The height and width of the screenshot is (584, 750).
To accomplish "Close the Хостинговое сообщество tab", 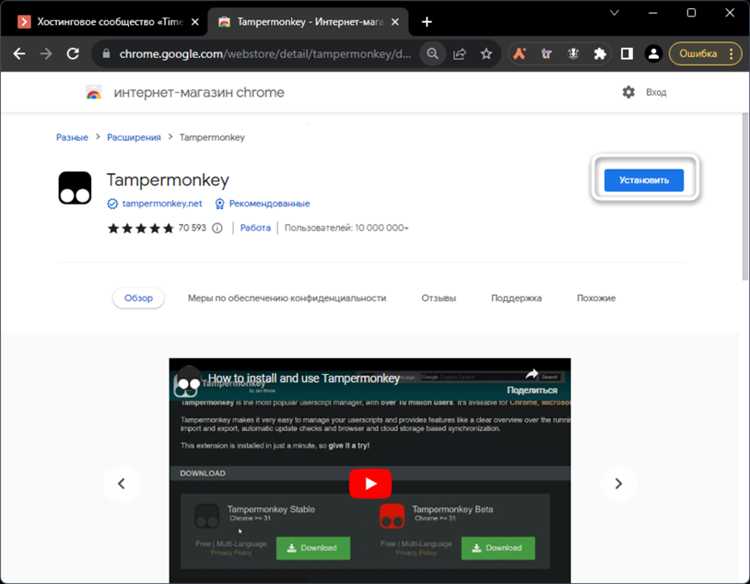I will pos(195,22).
